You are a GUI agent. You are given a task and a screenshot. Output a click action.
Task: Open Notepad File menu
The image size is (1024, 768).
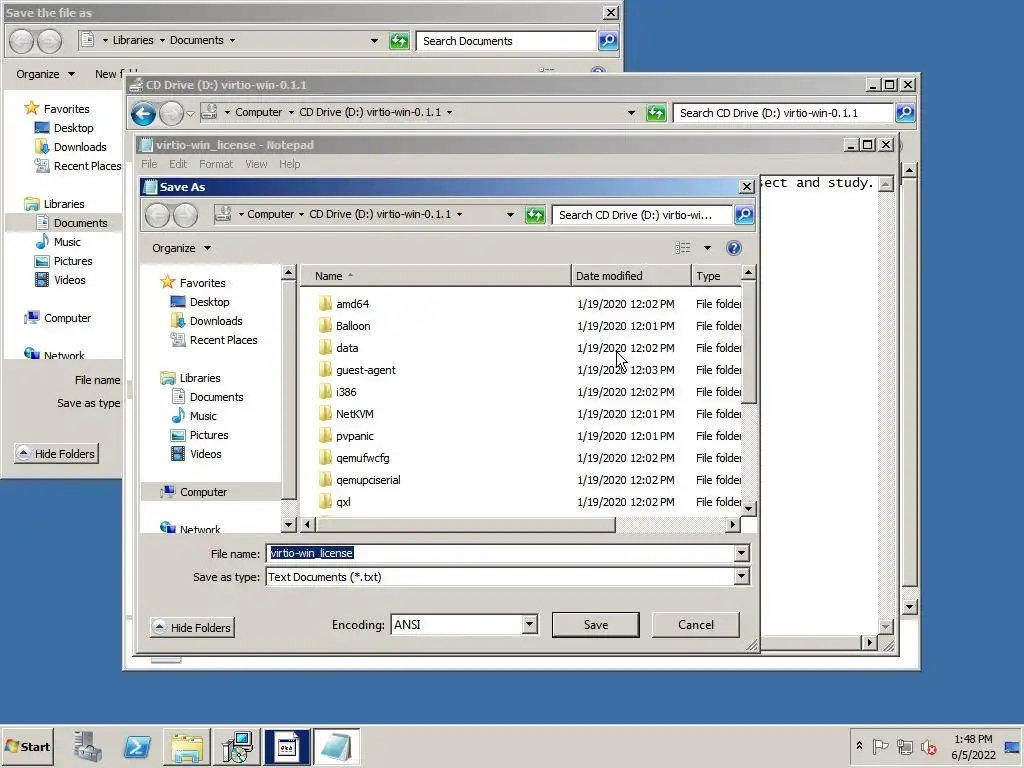[149, 164]
